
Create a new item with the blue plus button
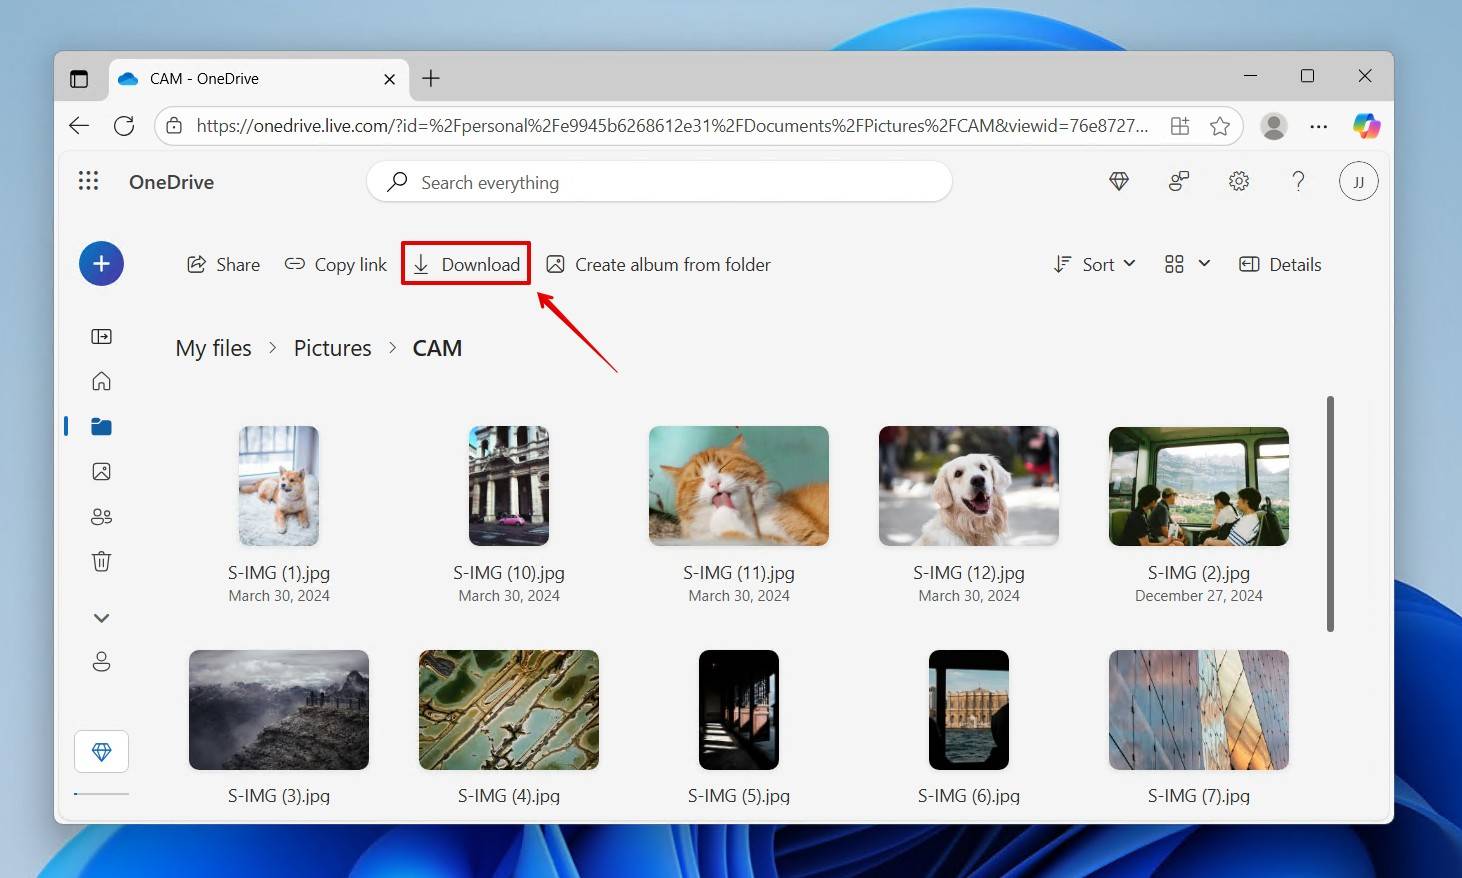tap(101, 263)
